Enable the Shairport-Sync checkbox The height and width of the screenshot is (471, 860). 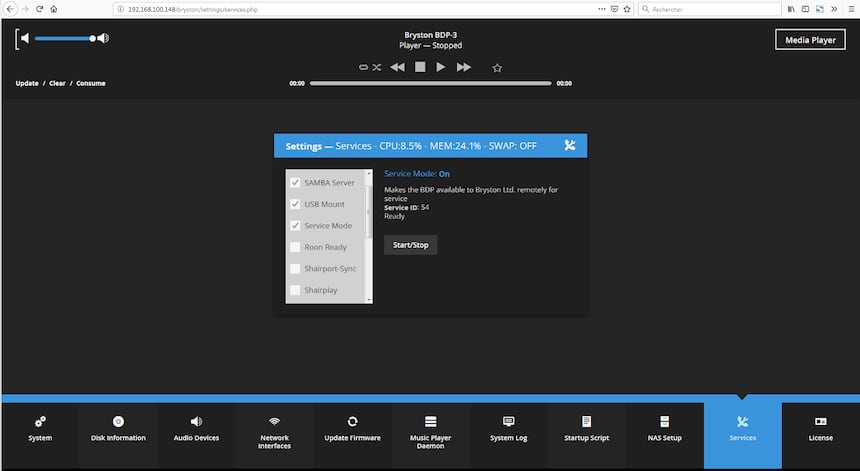pyautogui.click(x=295, y=268)
